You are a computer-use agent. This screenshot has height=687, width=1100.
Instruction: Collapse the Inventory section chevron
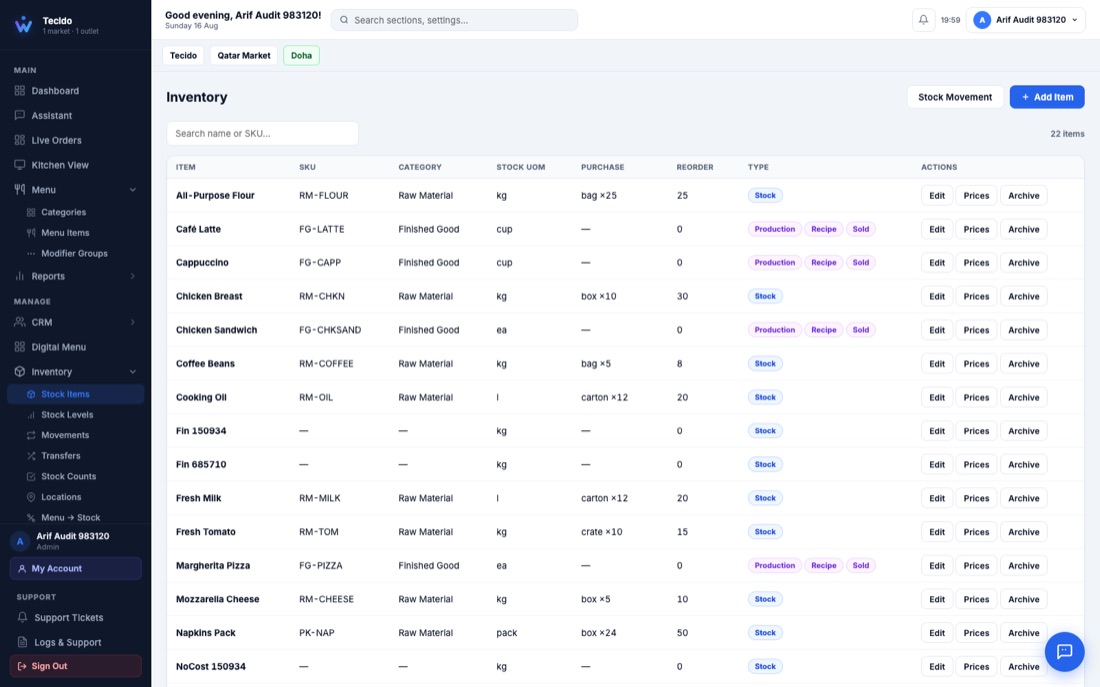point(133,371)
